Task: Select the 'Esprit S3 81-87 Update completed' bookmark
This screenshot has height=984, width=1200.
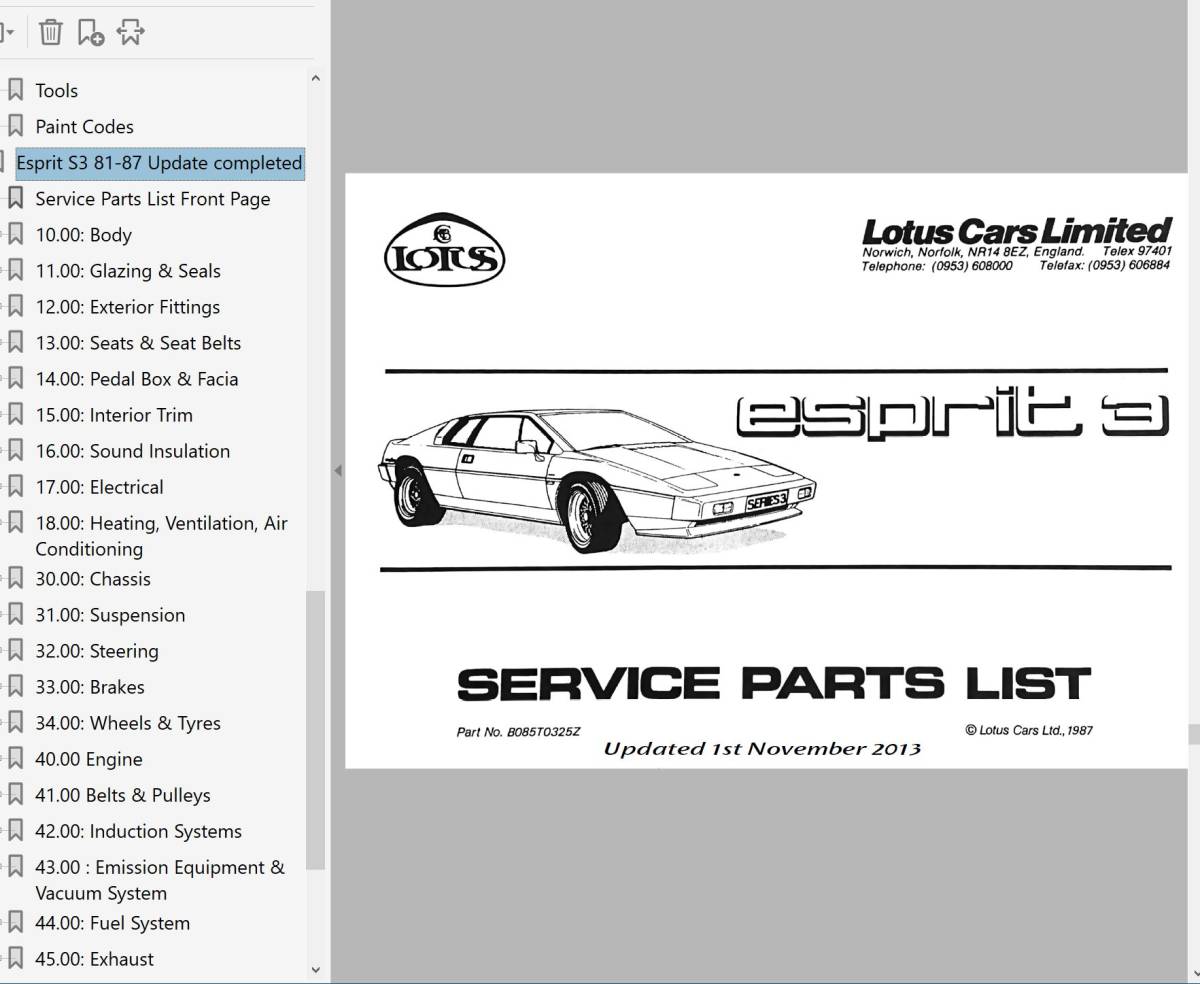Action: coord(159,163)
